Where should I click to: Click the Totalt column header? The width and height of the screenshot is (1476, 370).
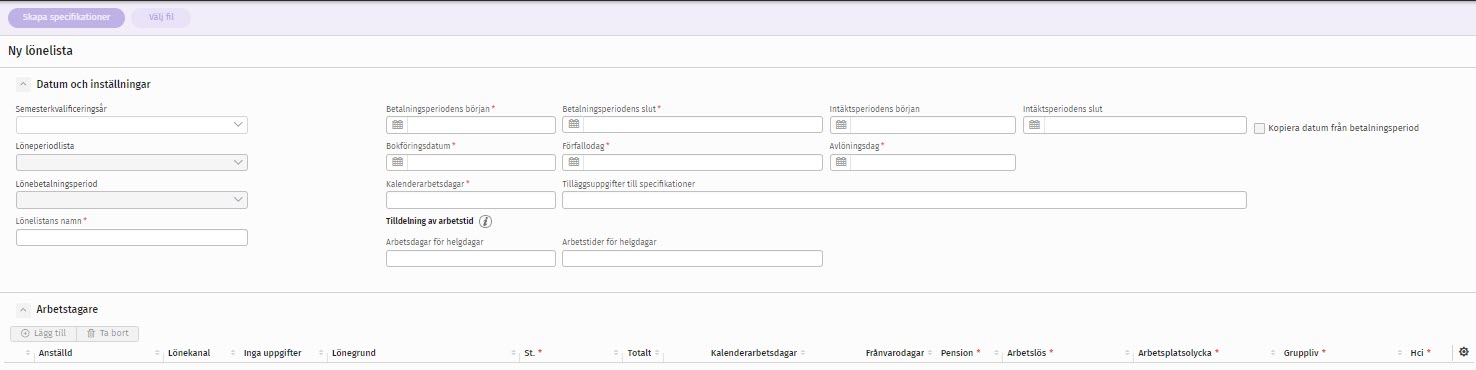(x=639, y=353)
